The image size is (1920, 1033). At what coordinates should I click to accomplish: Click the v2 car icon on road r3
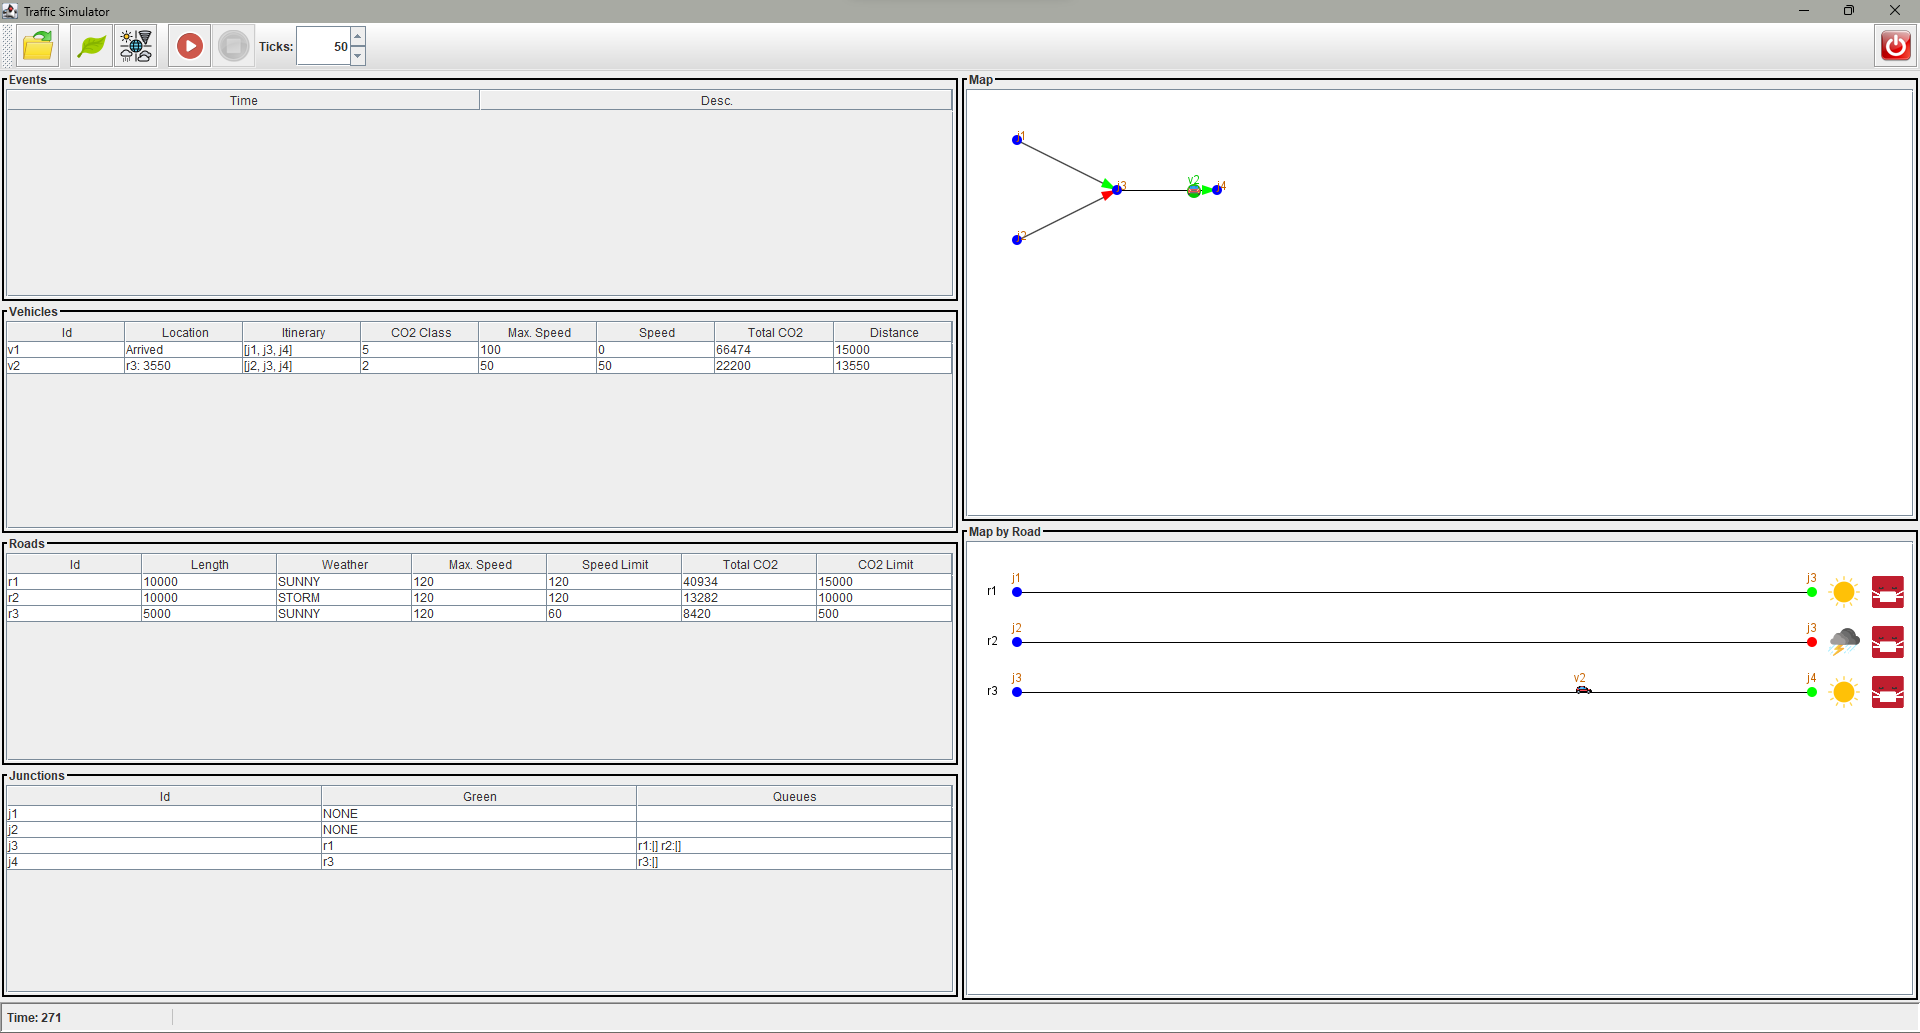1583,690
